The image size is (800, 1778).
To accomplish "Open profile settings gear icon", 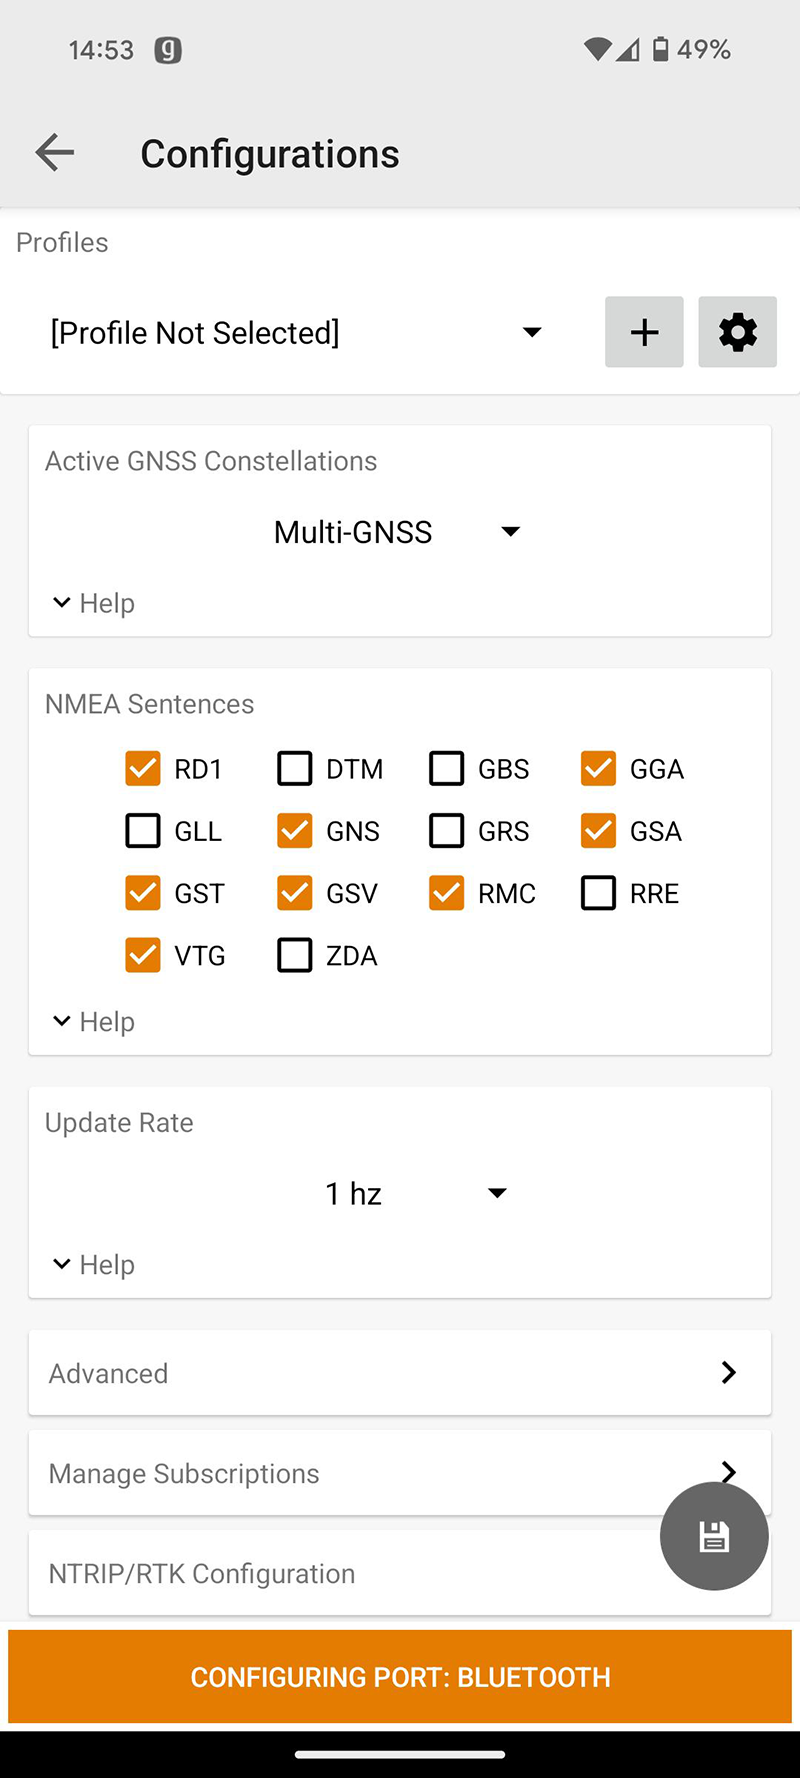I will coord(737,332).
